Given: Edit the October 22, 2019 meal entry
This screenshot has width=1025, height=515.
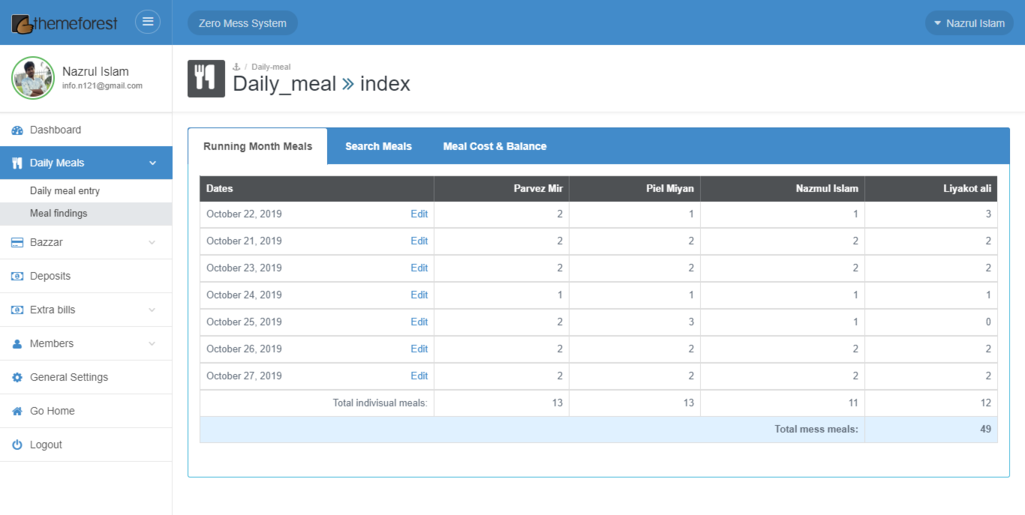Looking at the screenshot, I should [419, 214].
